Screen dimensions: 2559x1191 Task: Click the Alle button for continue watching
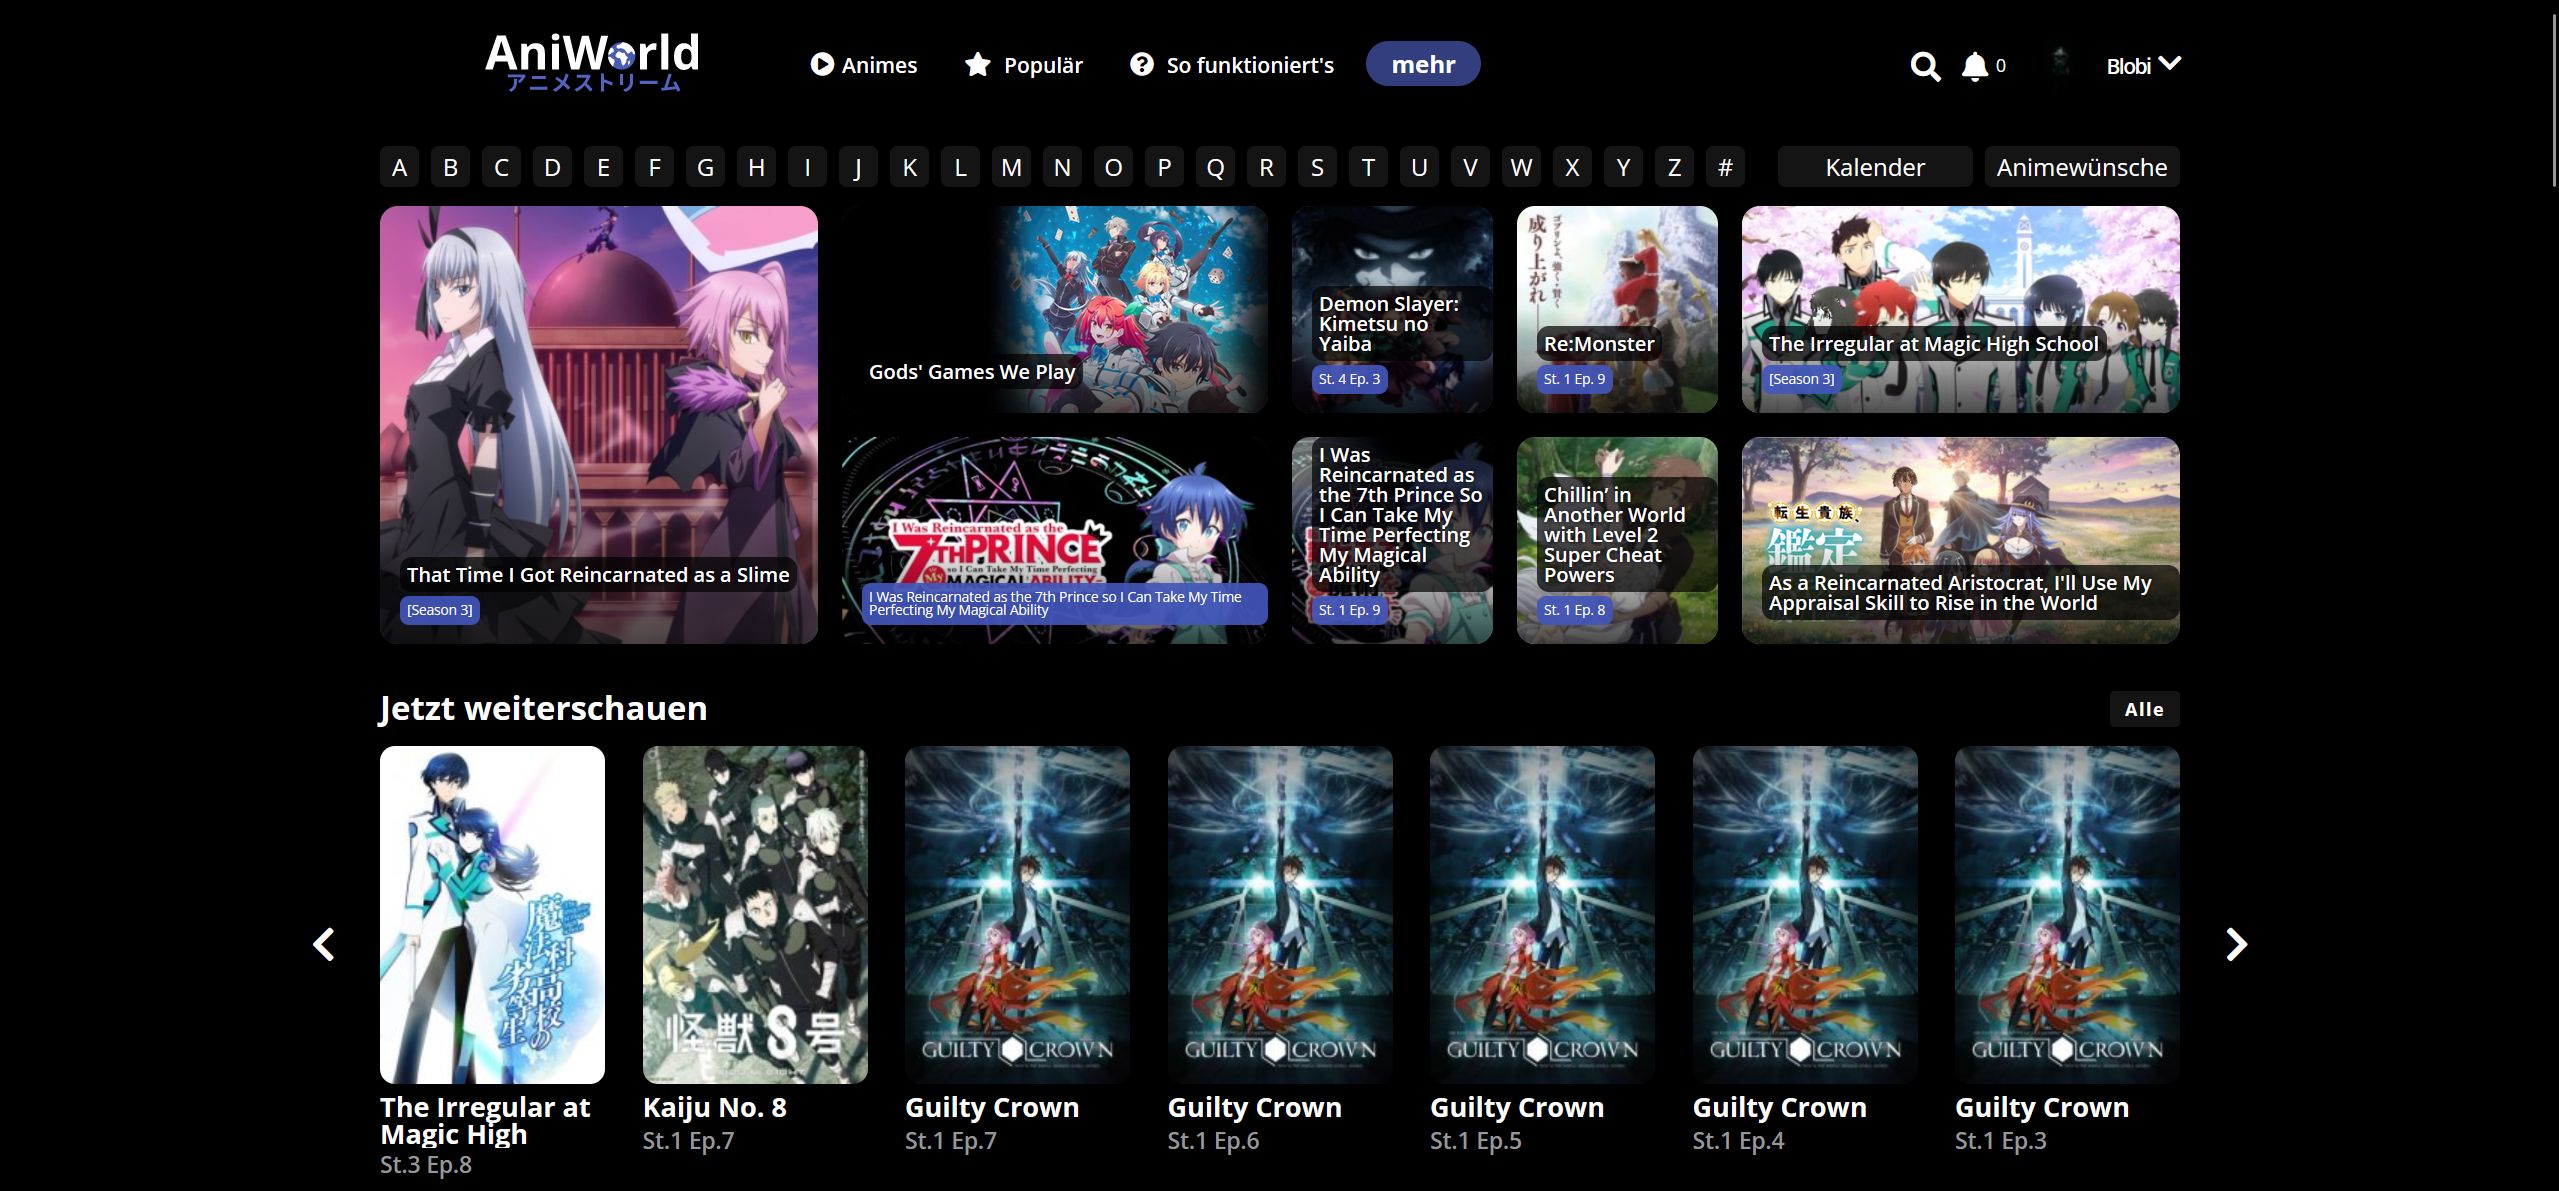[x=2144, y=709]
